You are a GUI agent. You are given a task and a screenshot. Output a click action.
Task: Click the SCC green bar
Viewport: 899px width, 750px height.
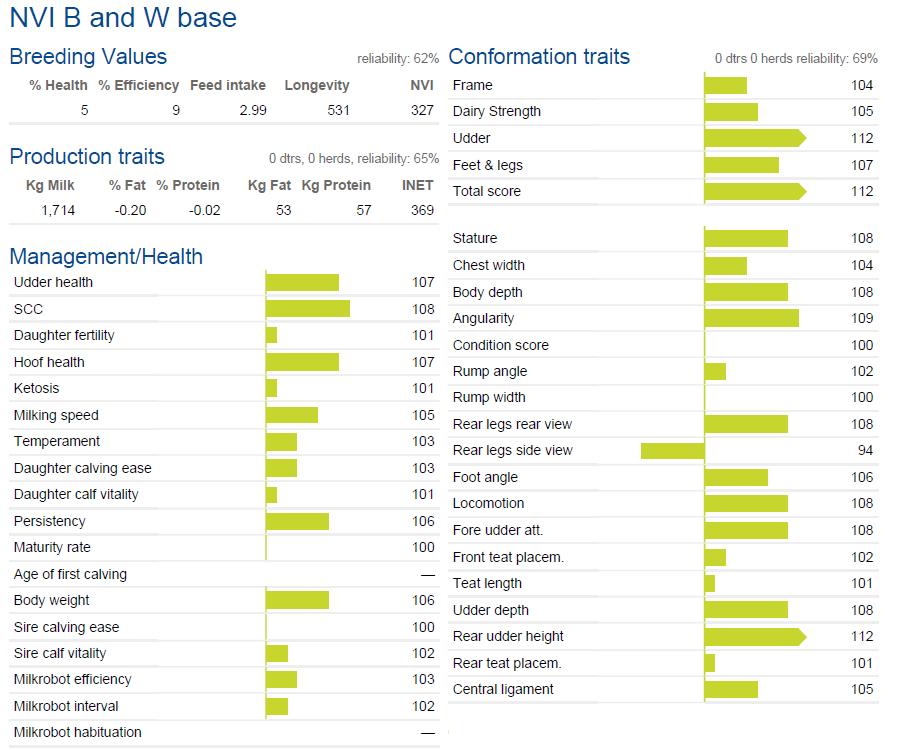pyautogui.click(x=308, y=308)
